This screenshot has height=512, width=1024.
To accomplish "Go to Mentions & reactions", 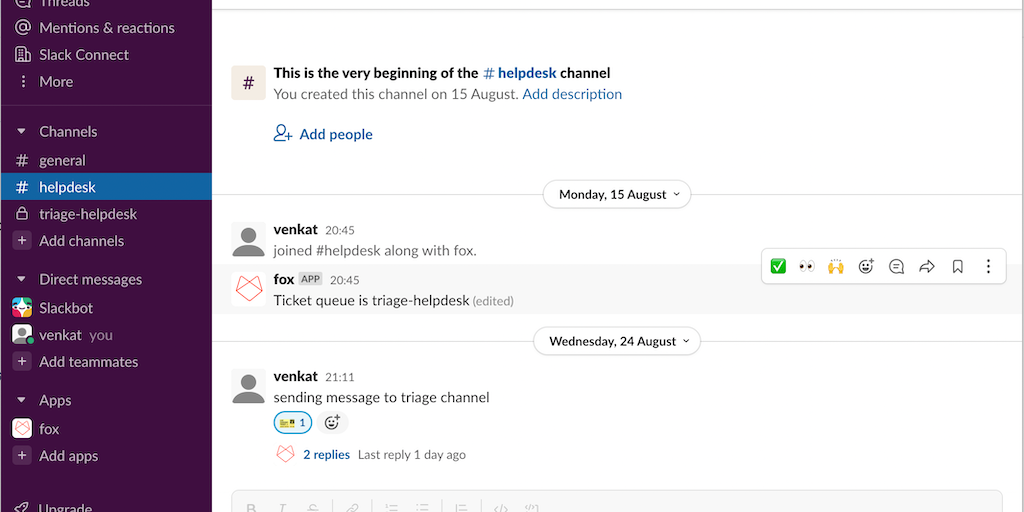I will (106, 28).
